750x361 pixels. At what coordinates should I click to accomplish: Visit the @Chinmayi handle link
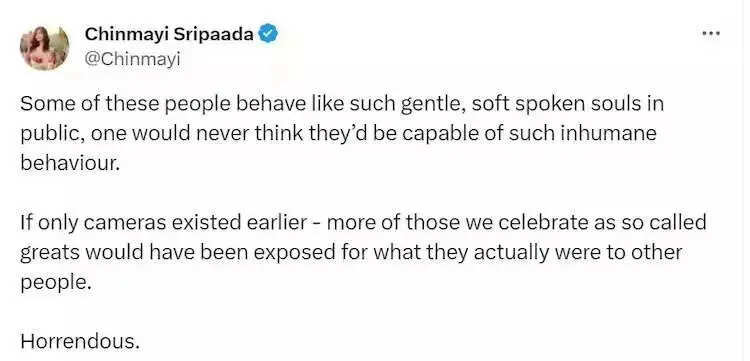point(132,60)
